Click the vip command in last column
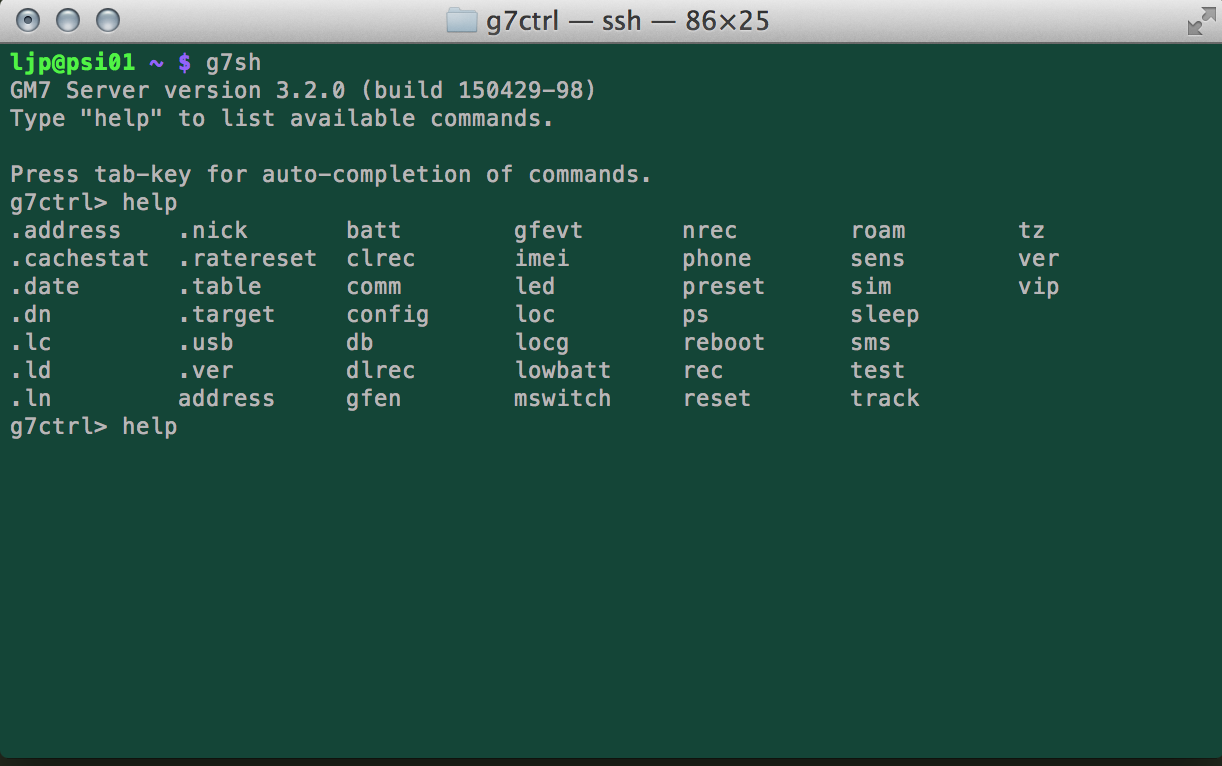 tap(1038, 286)
